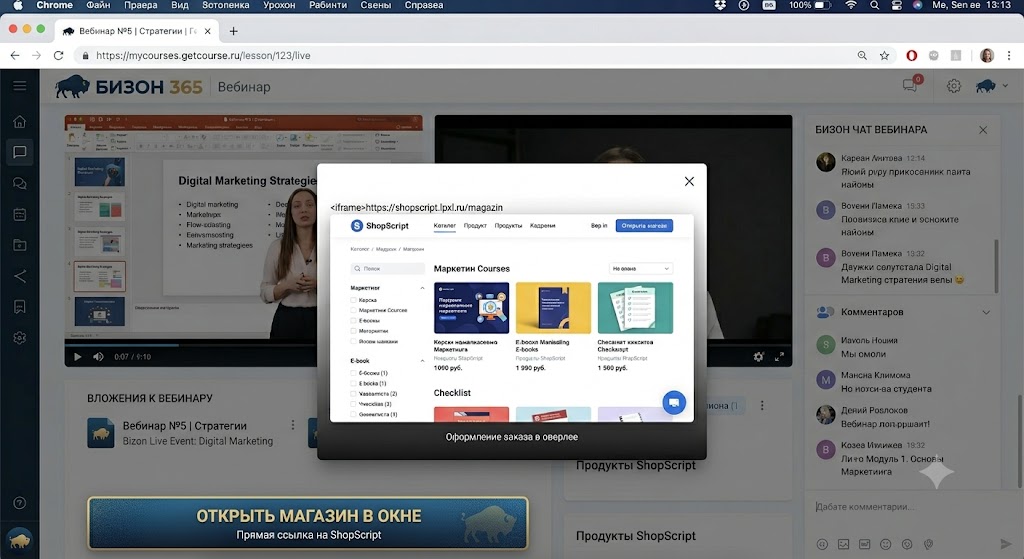Close the БИЗОН ЧАТ ВЕБИНАРА panel
Screen dimensions: 1024x559
(x=983, y=130)
